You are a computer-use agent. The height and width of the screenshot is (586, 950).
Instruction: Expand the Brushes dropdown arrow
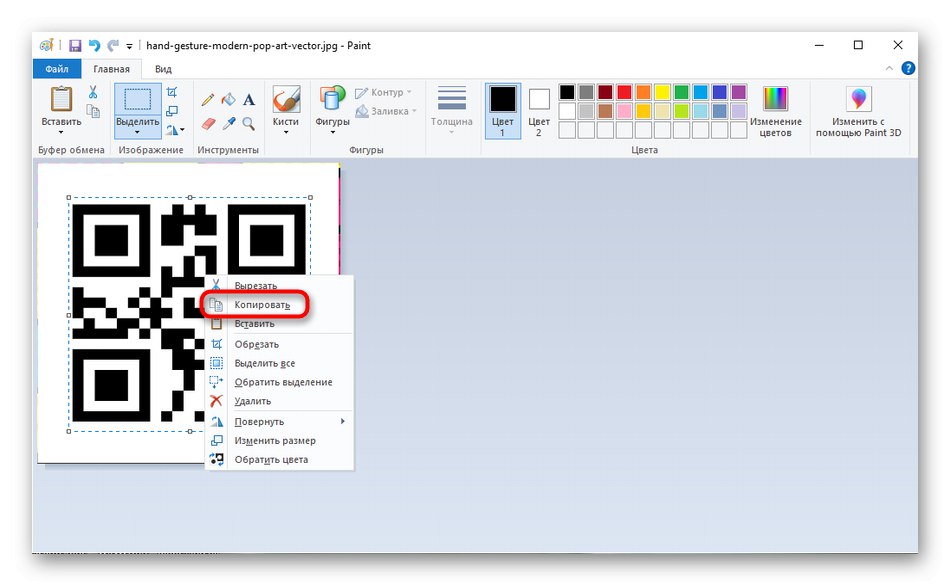[x=286, y=132]
